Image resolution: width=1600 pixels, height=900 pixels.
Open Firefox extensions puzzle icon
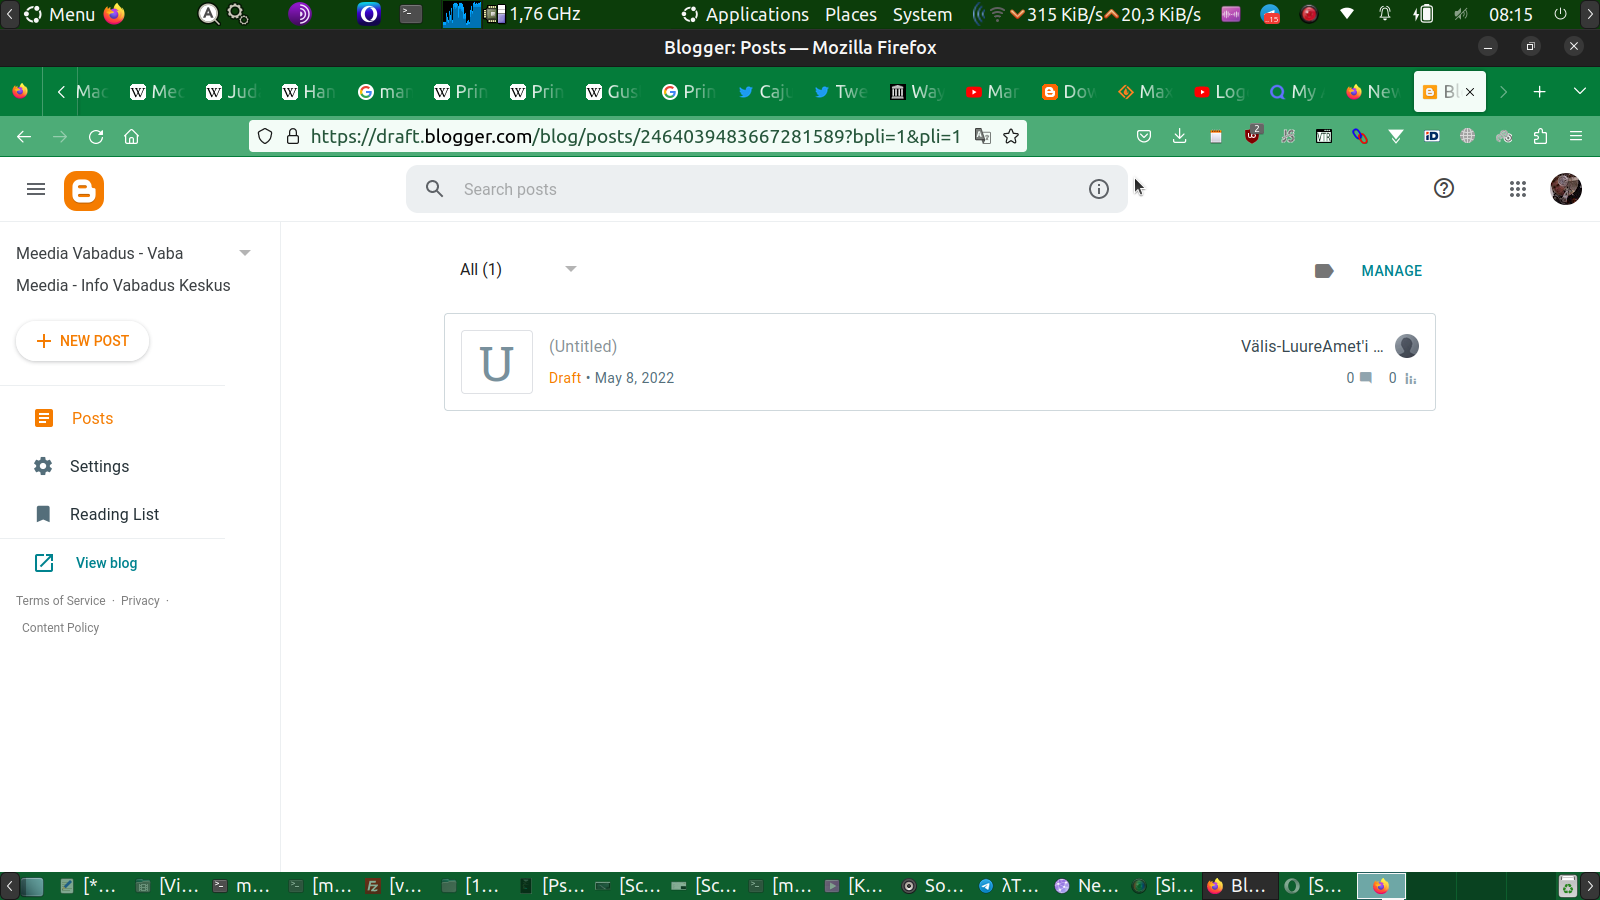(x=1540, y=136)
